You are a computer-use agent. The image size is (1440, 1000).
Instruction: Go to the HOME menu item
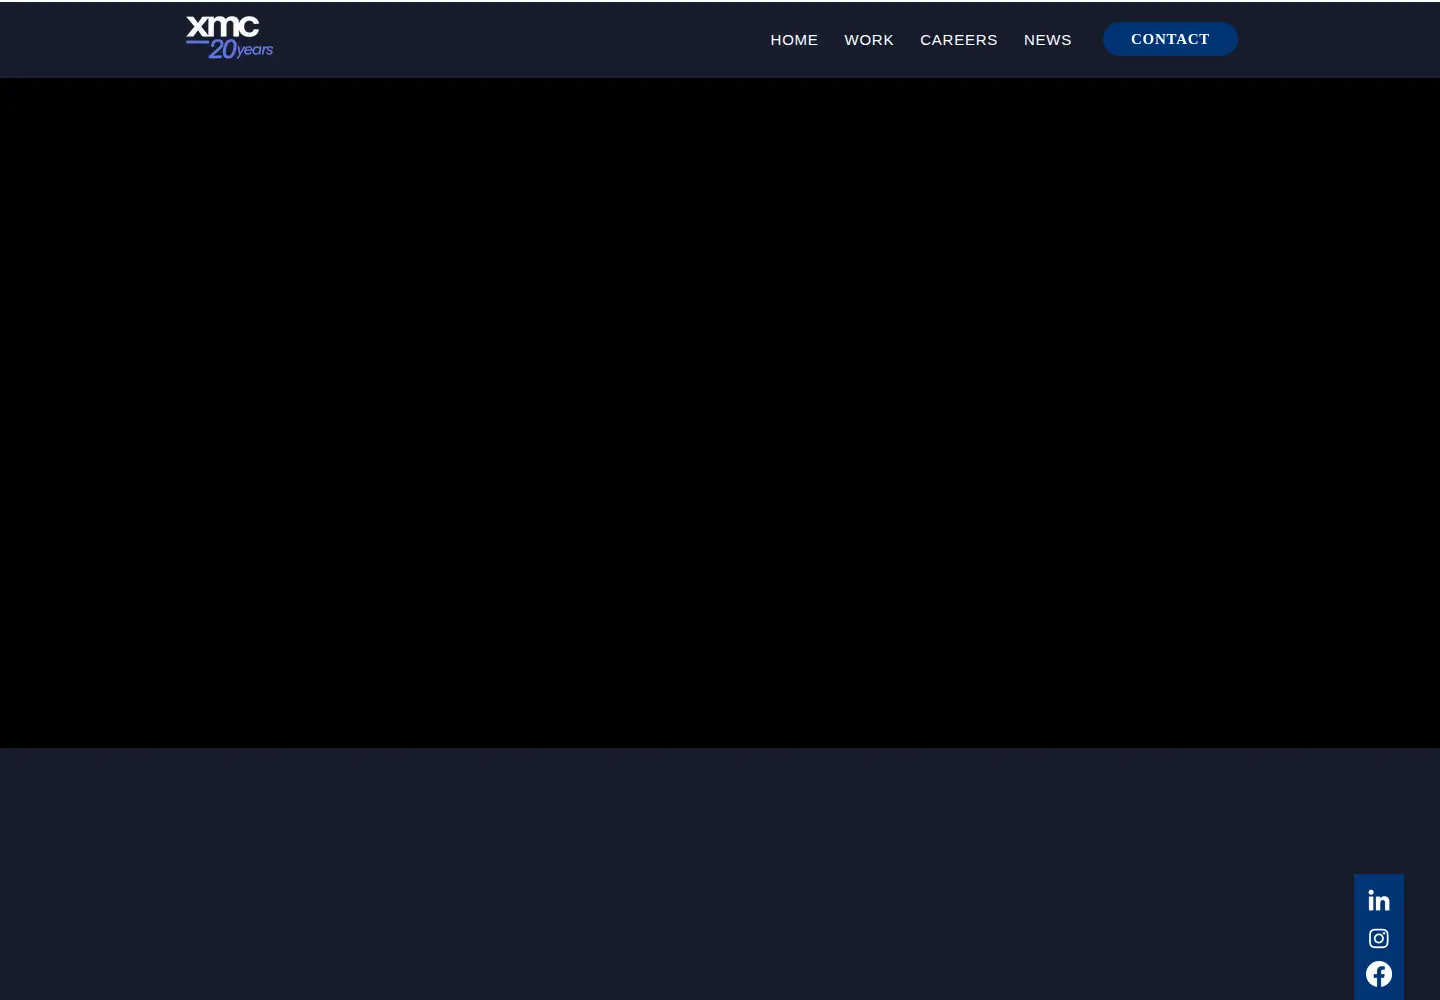(794, 40)
